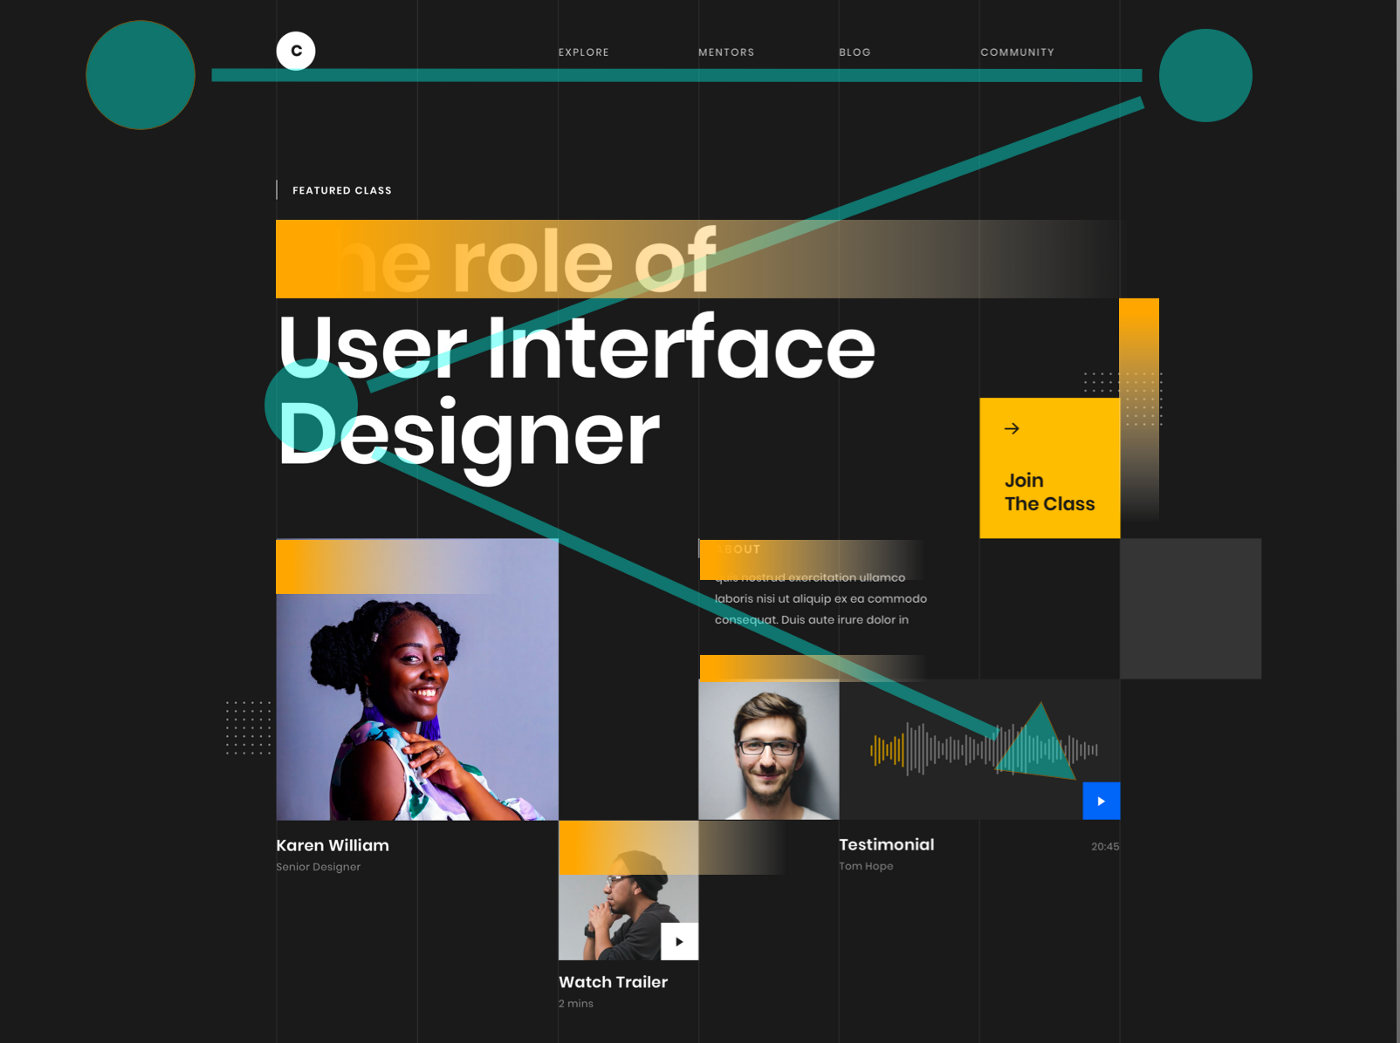Click the Join The Class text
The width and height of the screenshot is (1400, 1043).
tap(1049, 492)
